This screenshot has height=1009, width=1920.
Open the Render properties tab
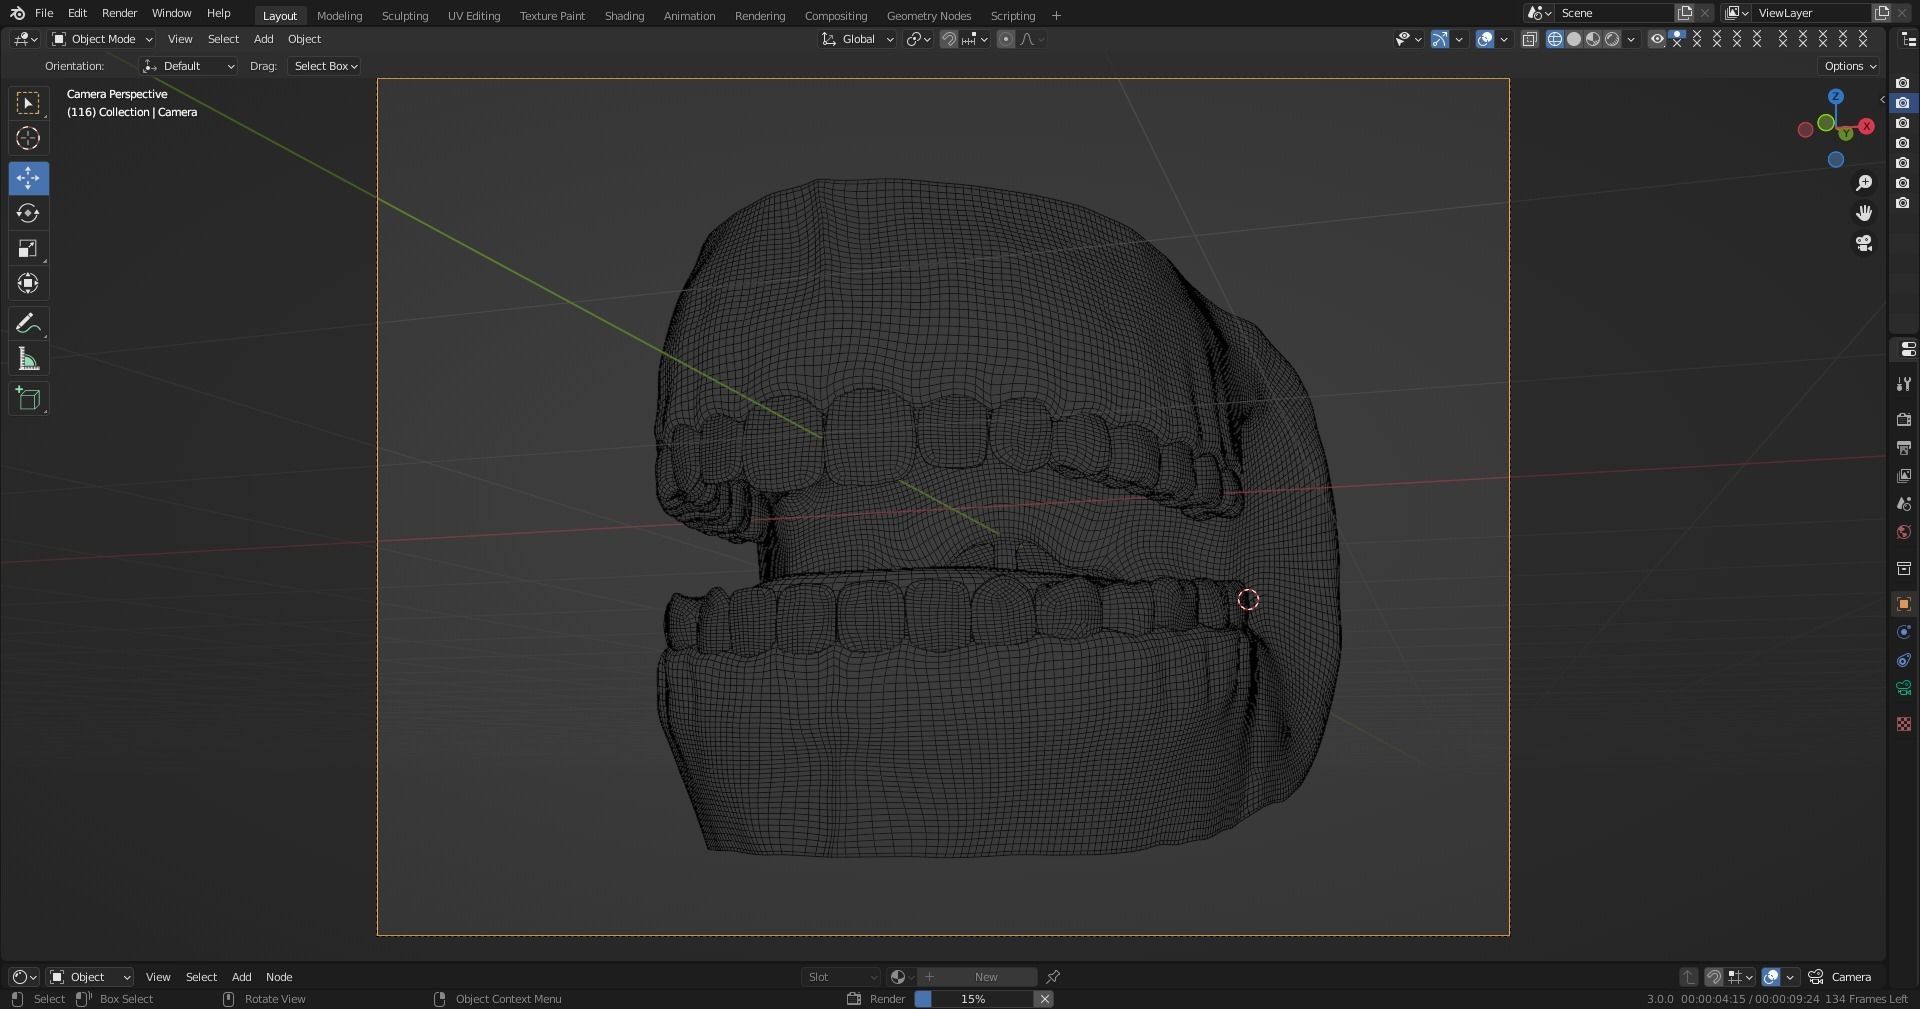[1904, 420]
